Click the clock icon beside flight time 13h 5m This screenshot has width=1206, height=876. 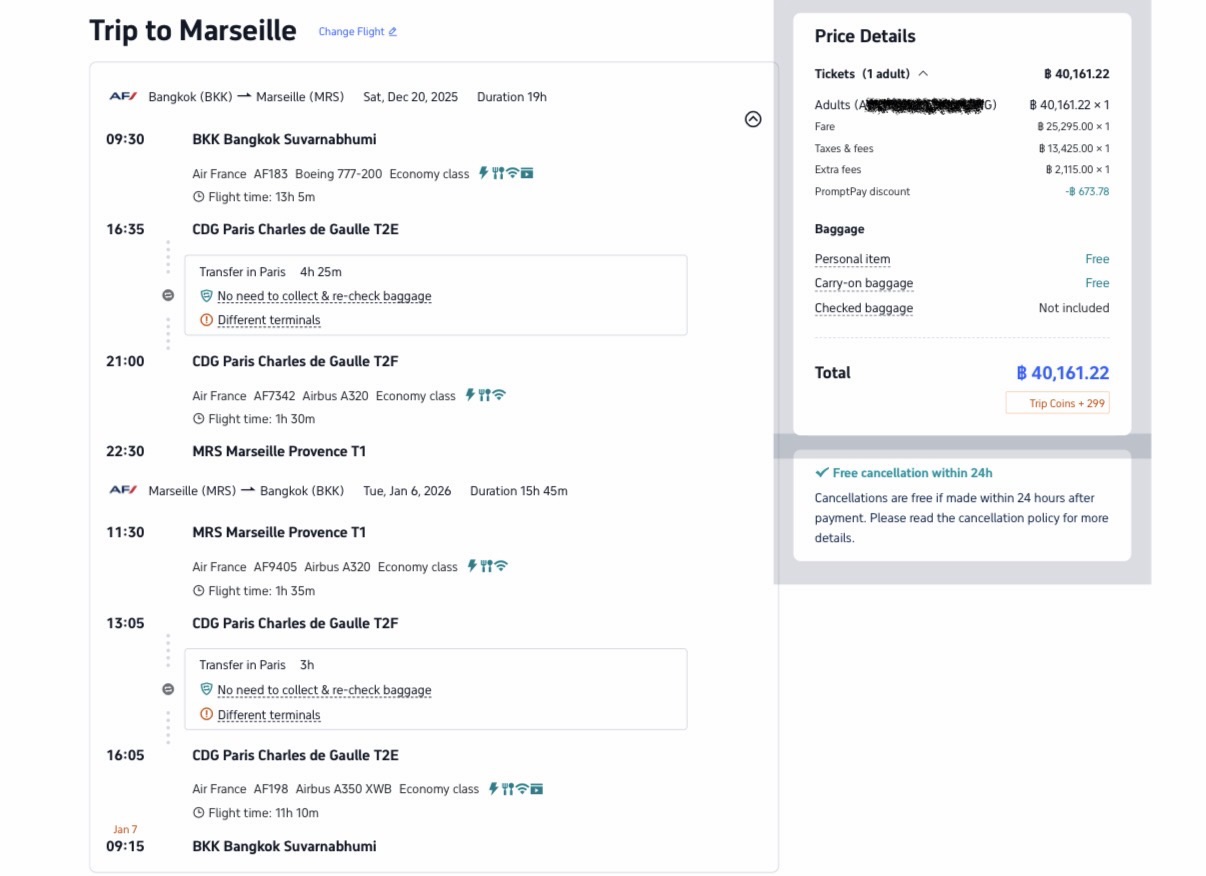point(198,197)
